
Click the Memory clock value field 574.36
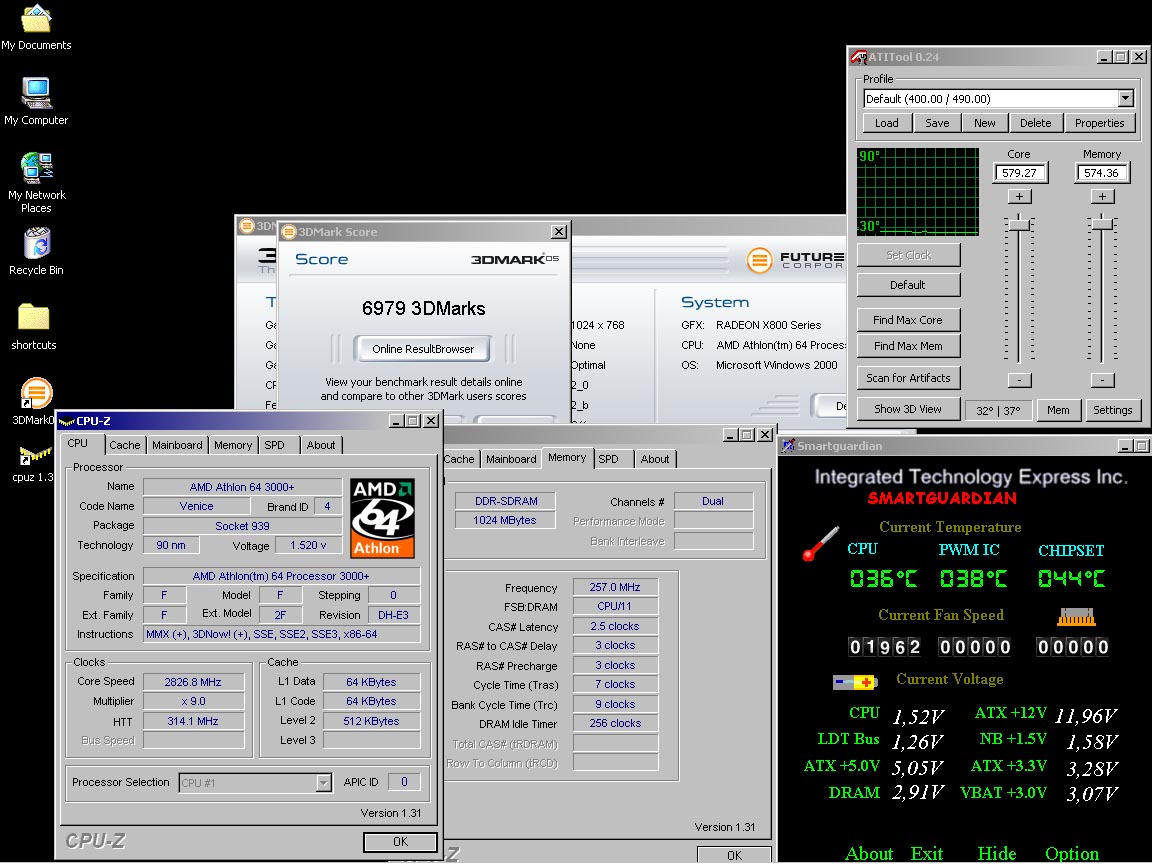point(1101,173)
